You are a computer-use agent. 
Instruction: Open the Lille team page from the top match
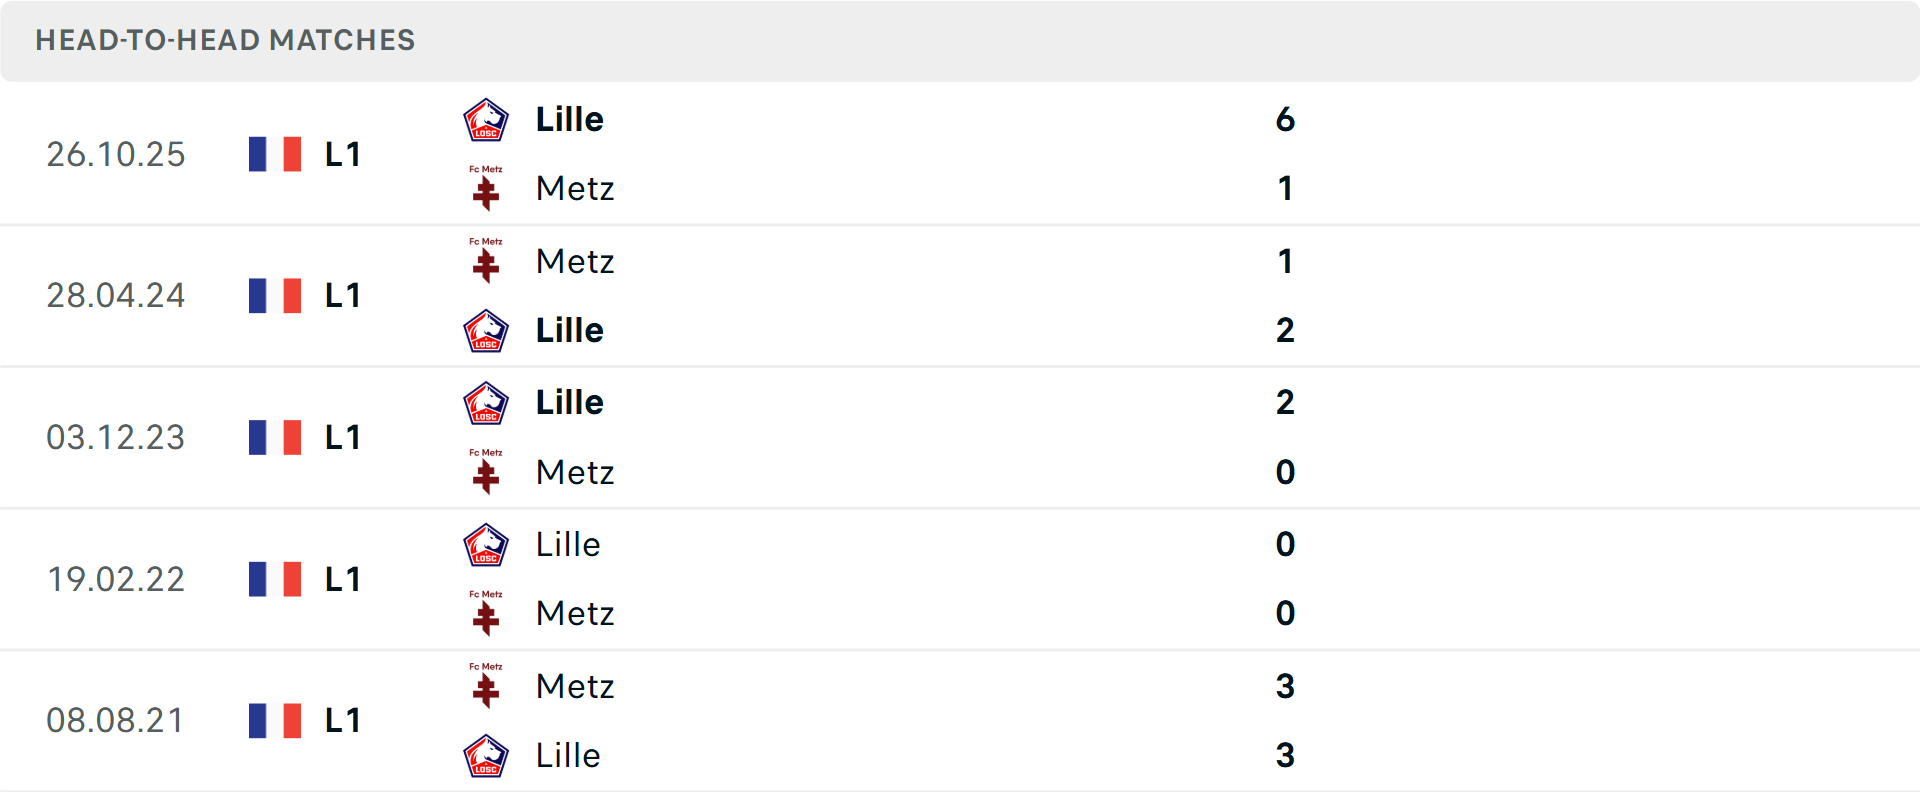[x=569, y=119]
